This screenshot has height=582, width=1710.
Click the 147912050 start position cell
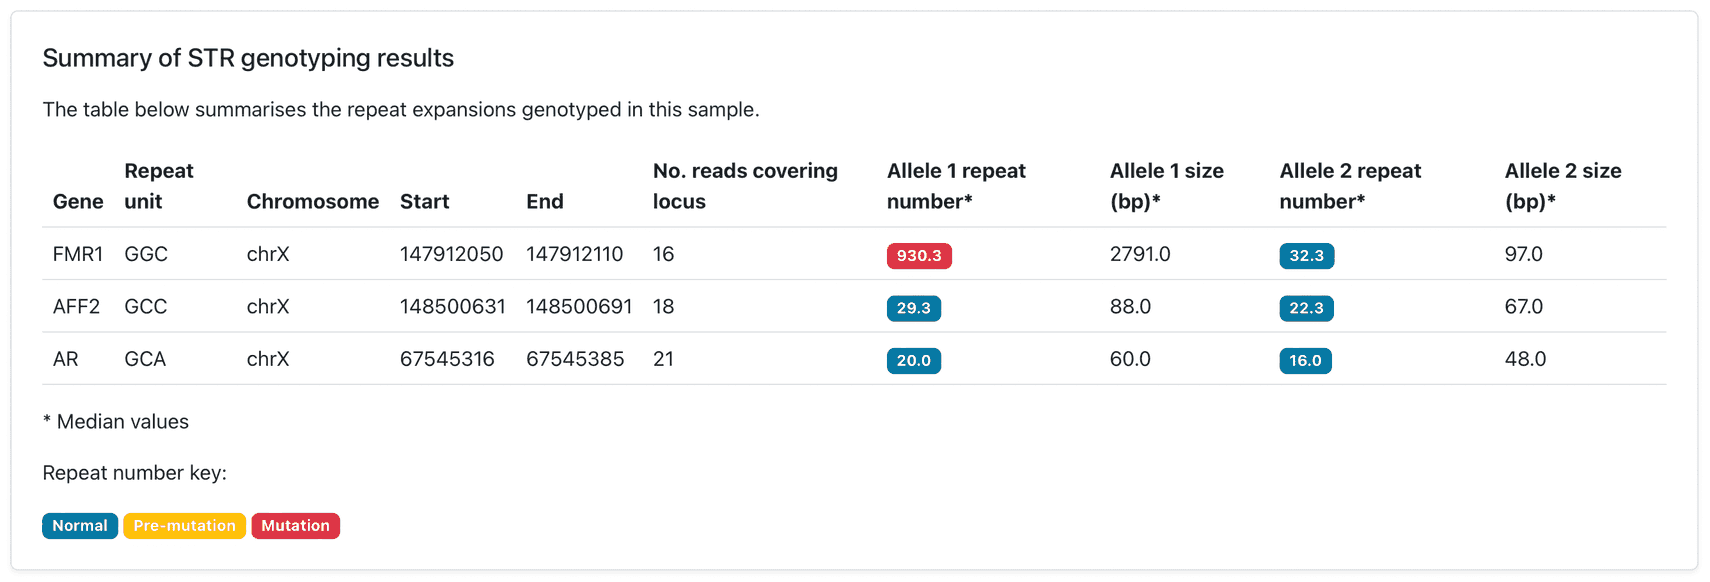pyautogui.click(x=451, y=254)
